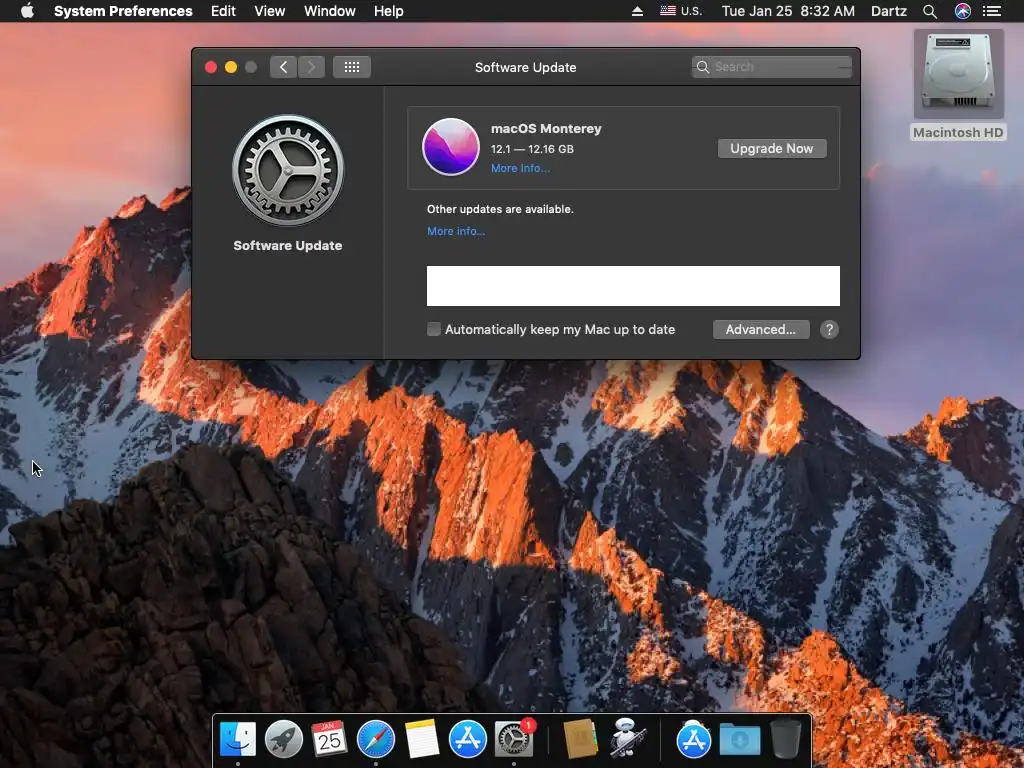Click Other updates are available text

coord(500,209)
